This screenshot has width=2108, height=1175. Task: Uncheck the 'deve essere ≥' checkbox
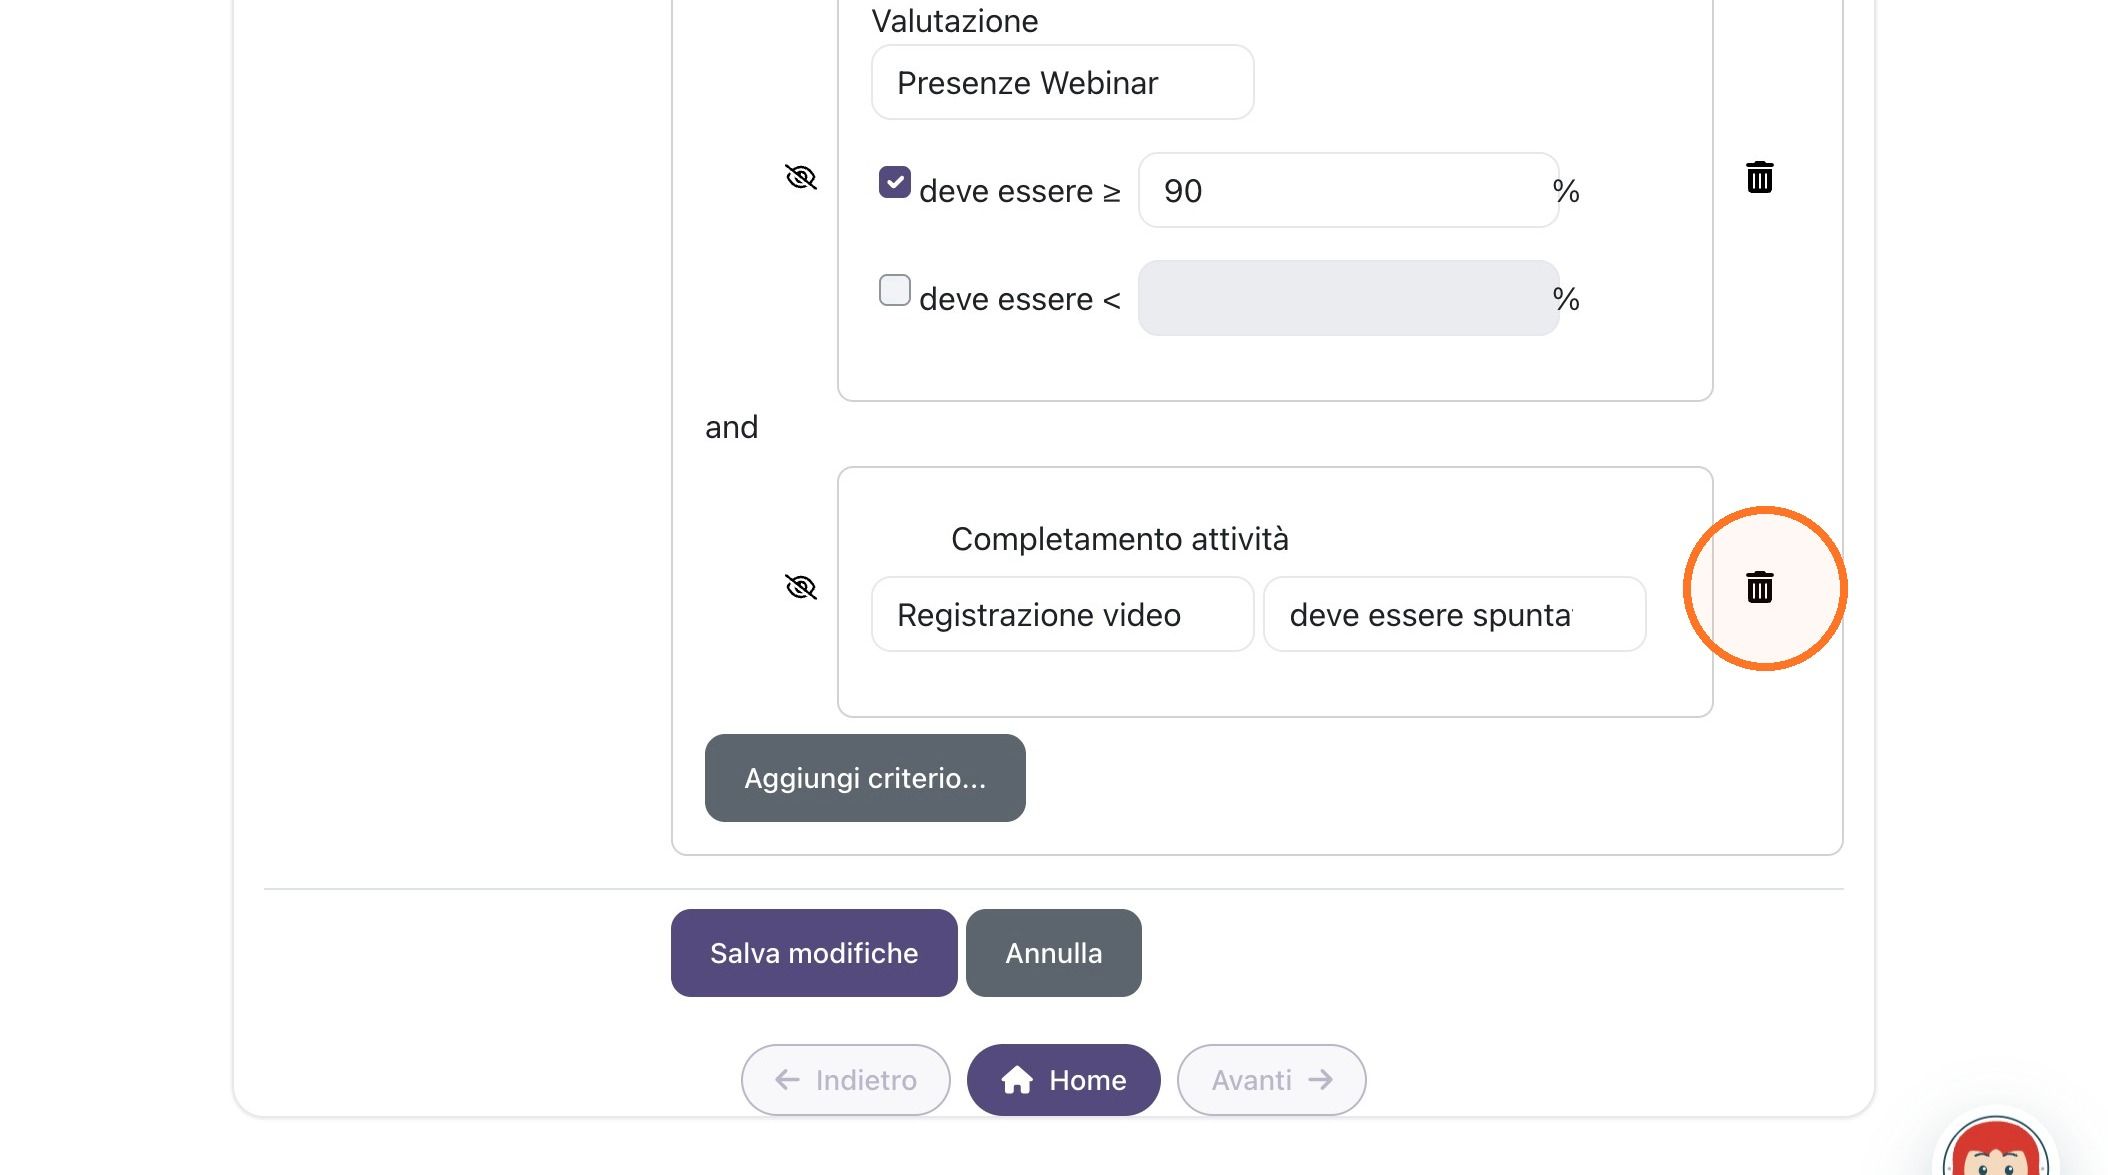point(894,182)
